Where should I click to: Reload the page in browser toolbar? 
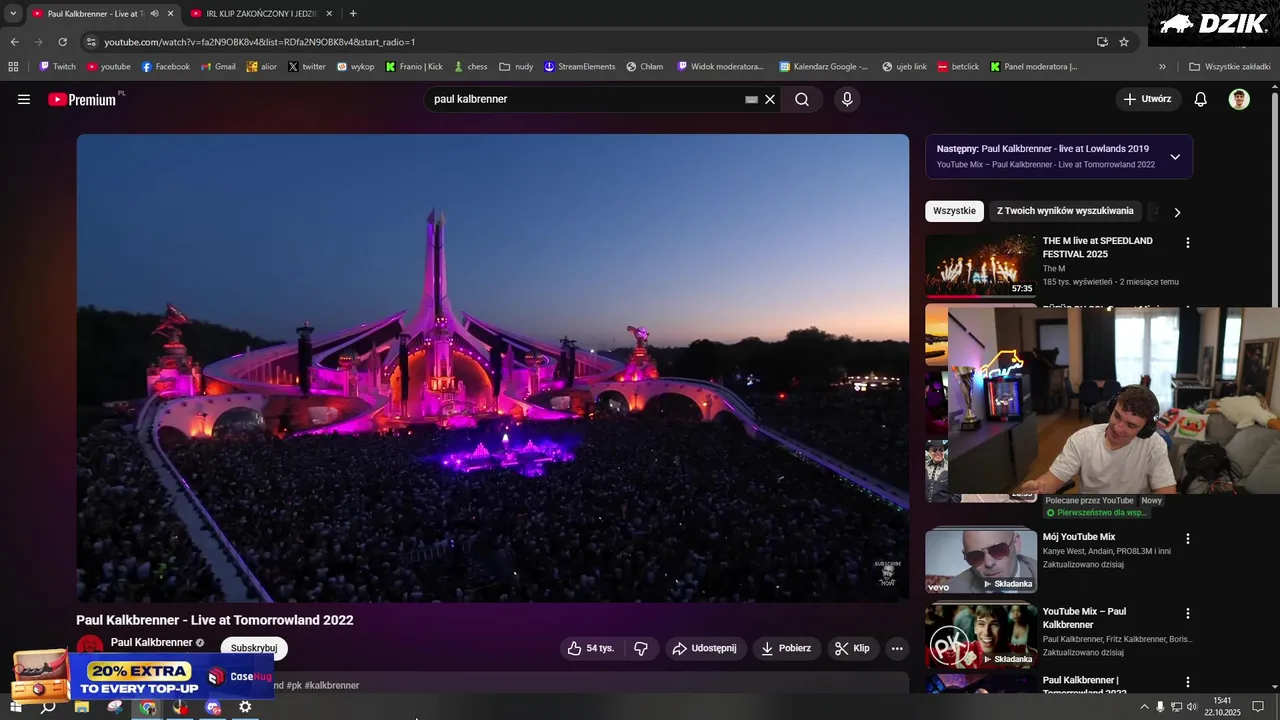click(x=62, y=42)
